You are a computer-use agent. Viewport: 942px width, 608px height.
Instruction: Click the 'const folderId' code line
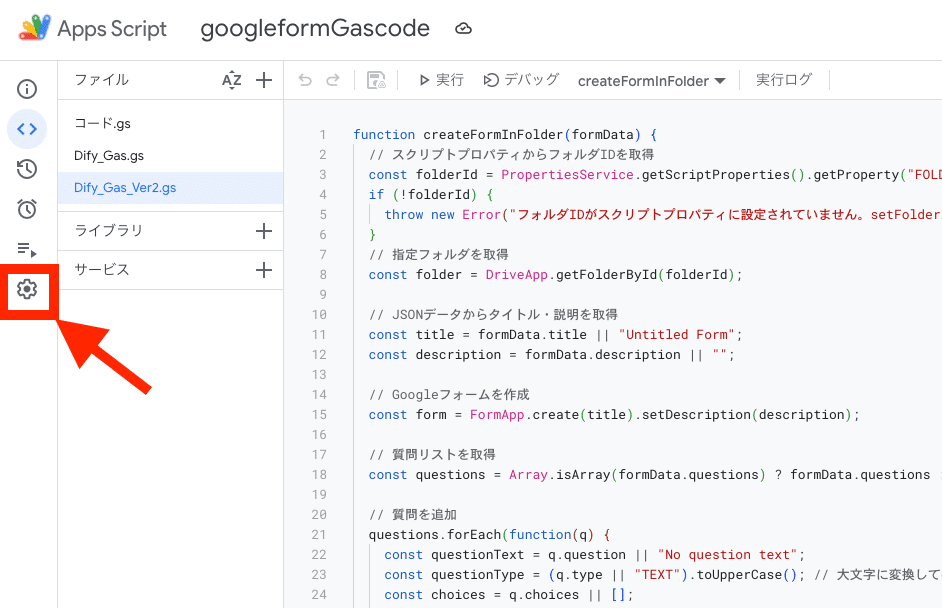click(655, 175)
